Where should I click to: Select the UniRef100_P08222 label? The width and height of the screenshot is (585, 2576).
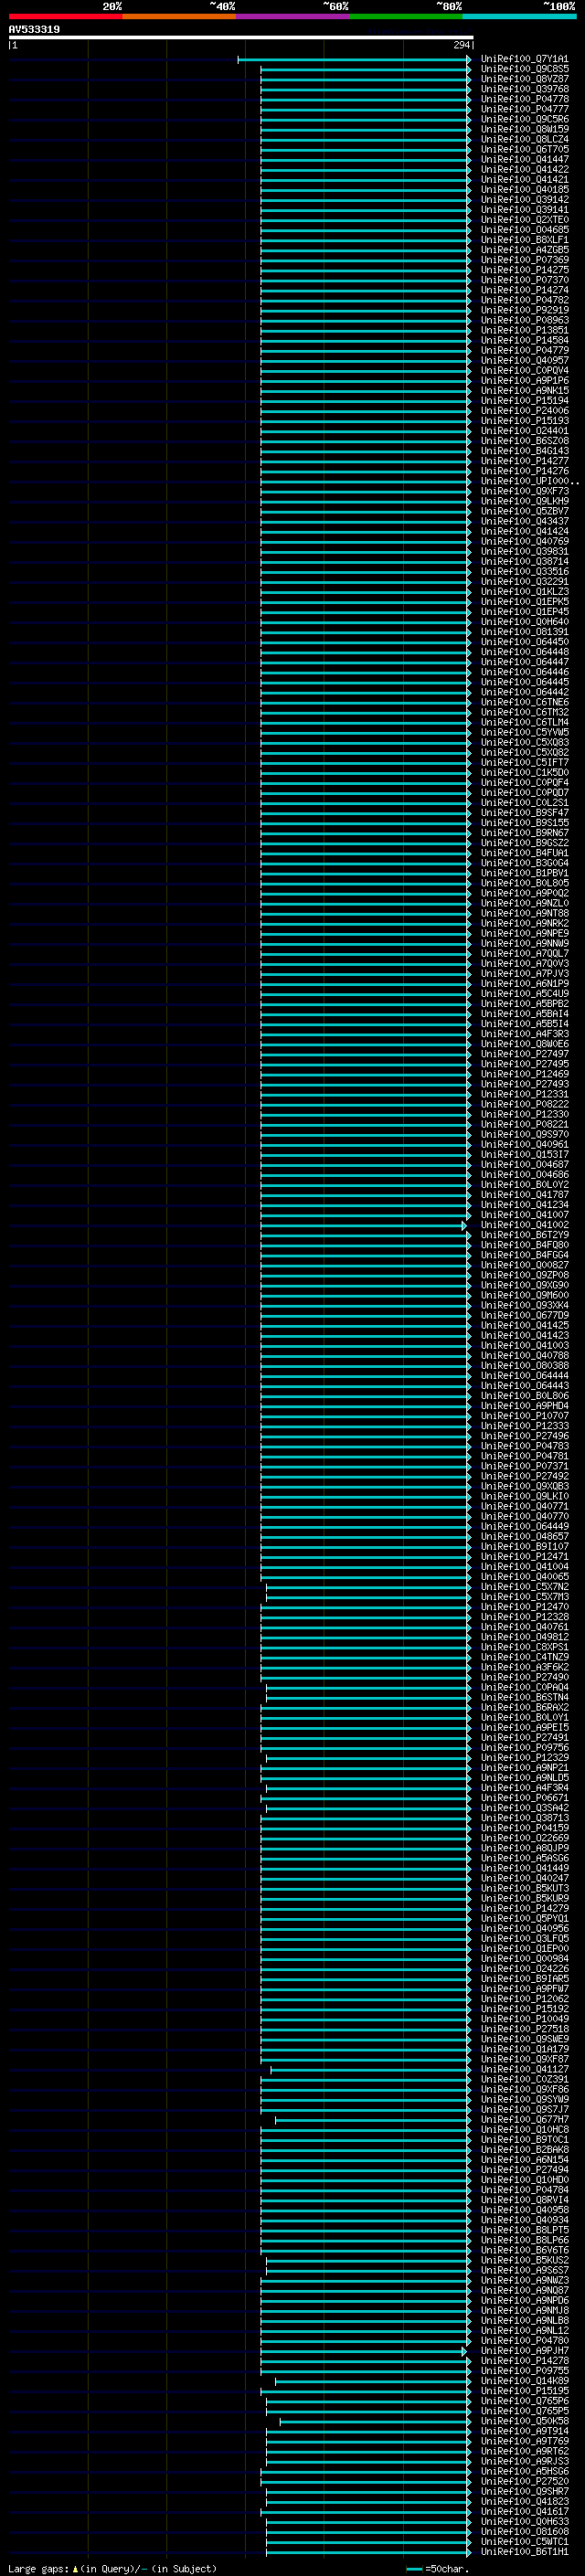tap(524, 1104)
